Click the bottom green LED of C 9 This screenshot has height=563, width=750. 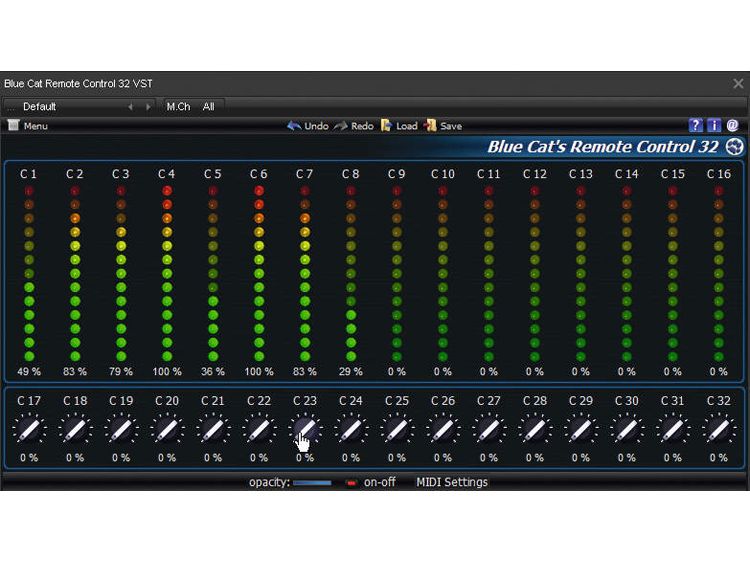pos(397,356)
